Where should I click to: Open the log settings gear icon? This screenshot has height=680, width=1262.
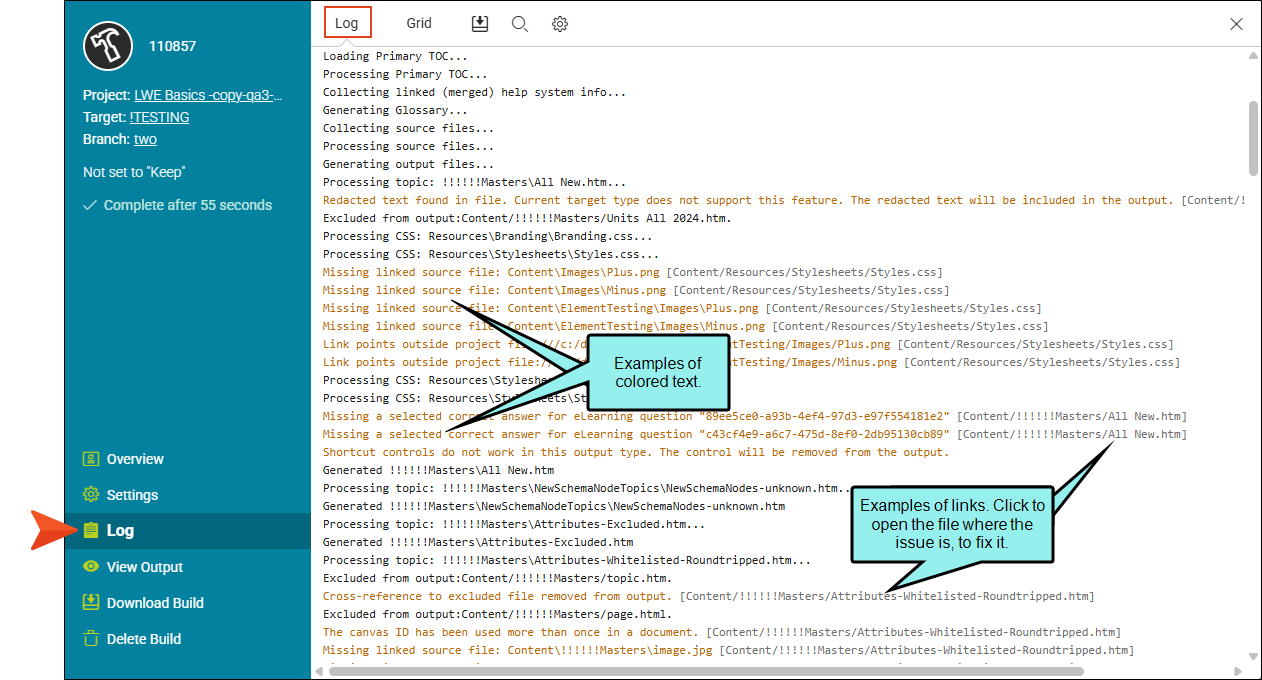[560, 23]
